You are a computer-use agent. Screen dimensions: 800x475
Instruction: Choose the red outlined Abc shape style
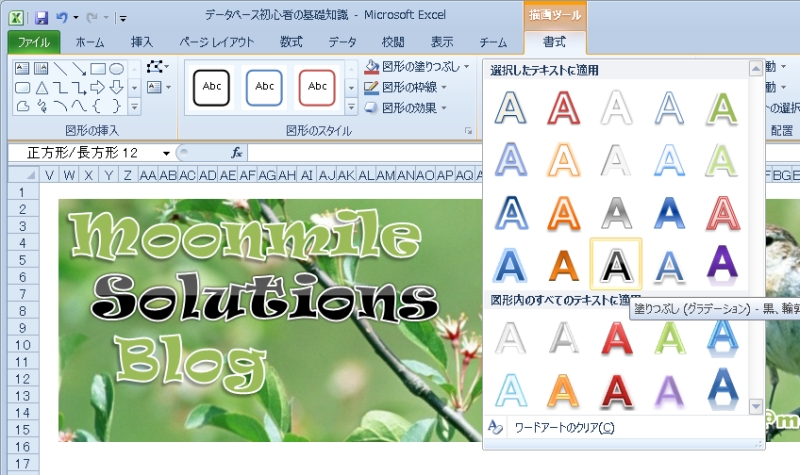(x=317, y=86)
